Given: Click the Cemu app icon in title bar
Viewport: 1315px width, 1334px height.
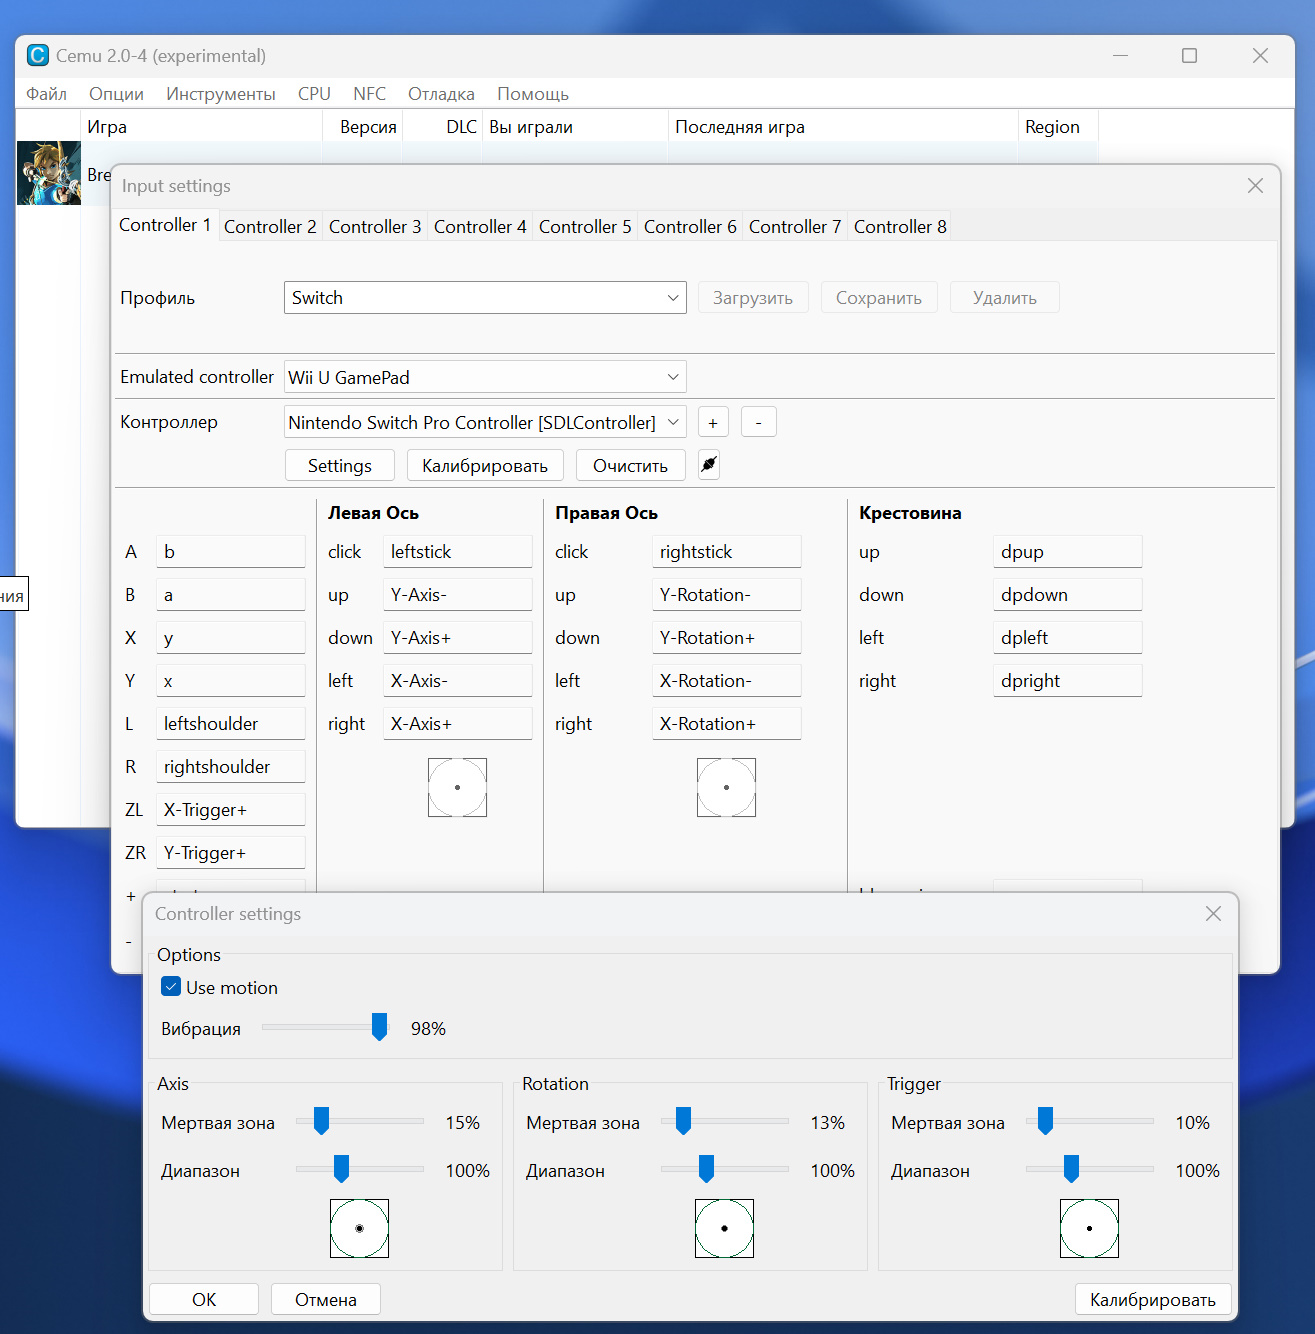Looking at the screenshot, I should click(38, 56).
